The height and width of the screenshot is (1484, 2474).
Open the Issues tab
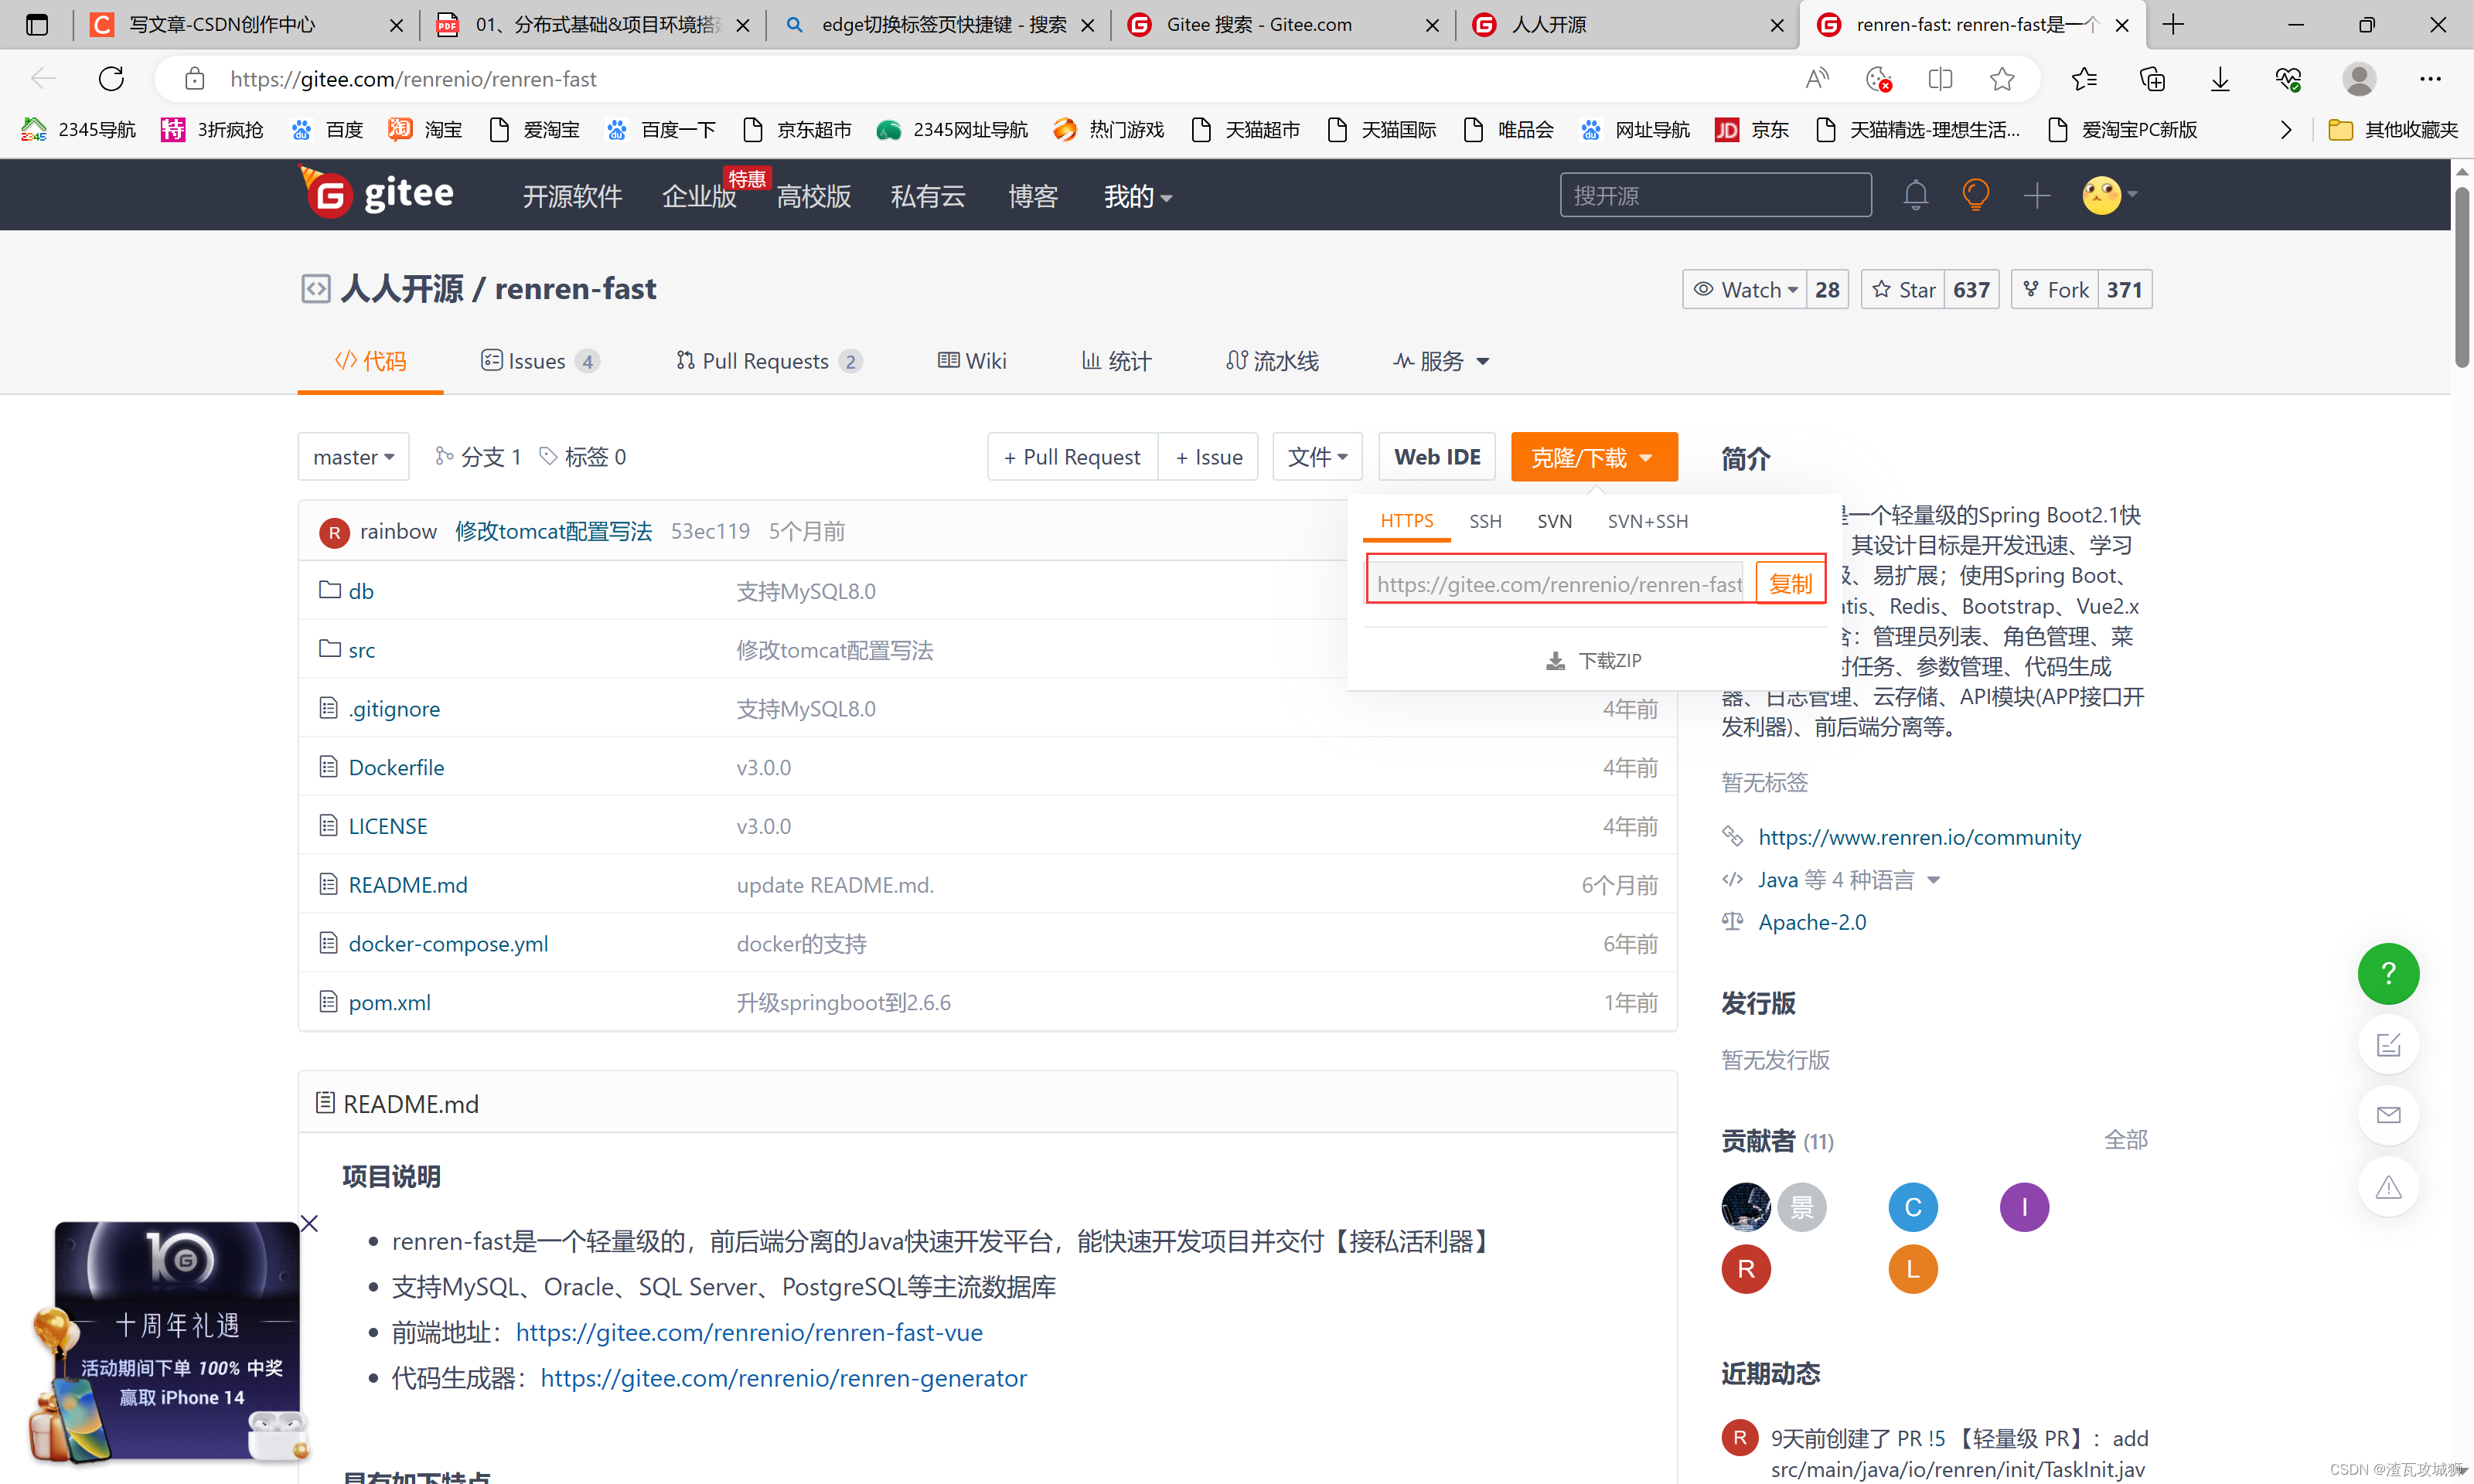pyautogui.click(x=538, y=361)
